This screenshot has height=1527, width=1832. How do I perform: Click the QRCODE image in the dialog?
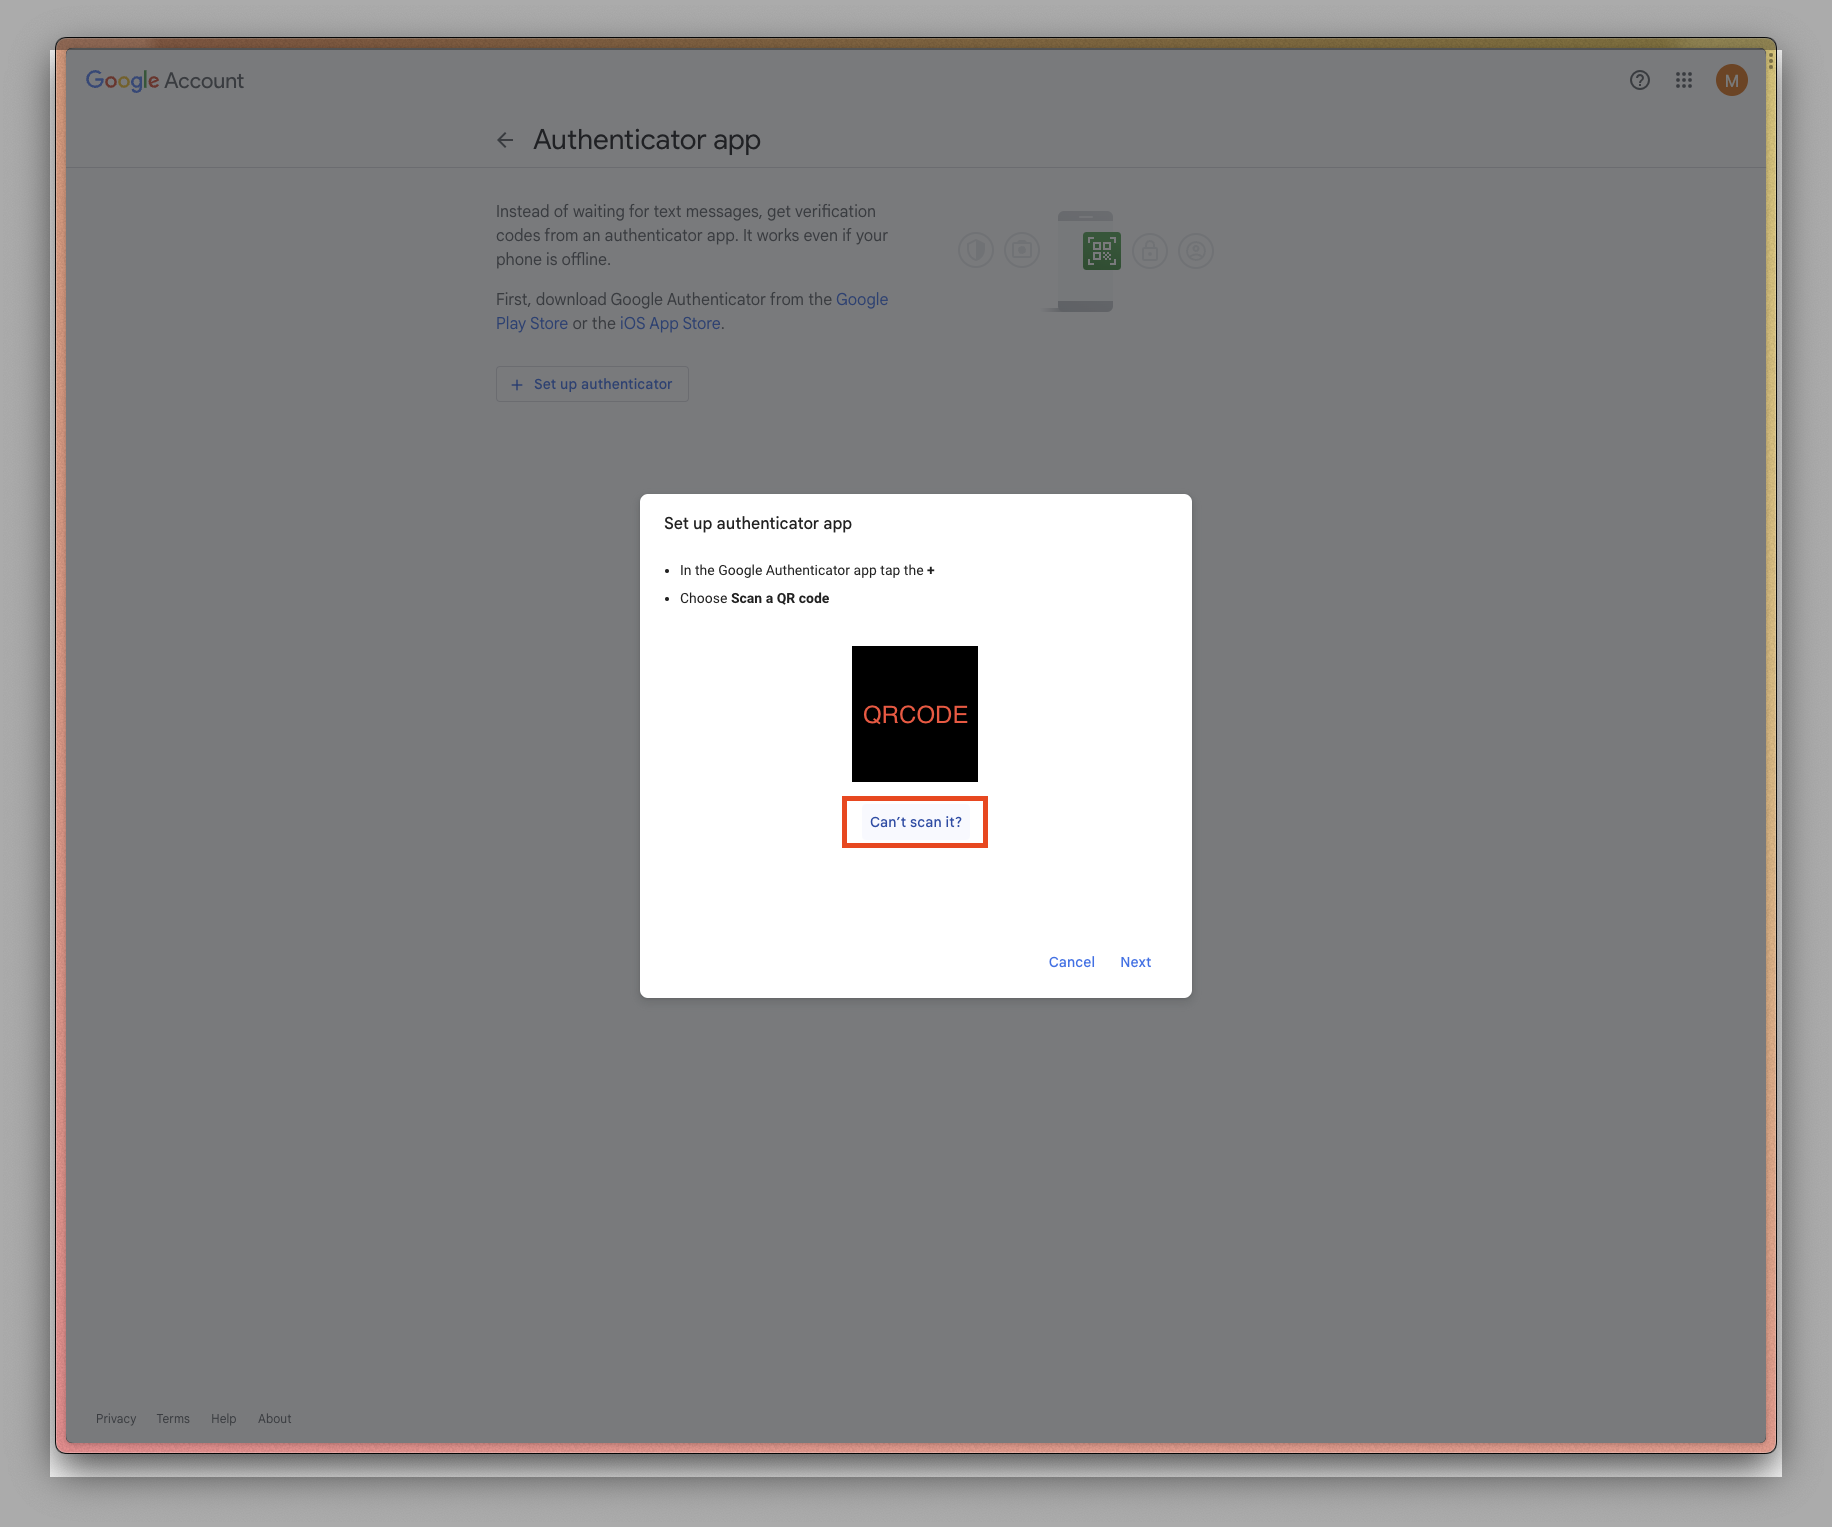[x=915, y=714]
